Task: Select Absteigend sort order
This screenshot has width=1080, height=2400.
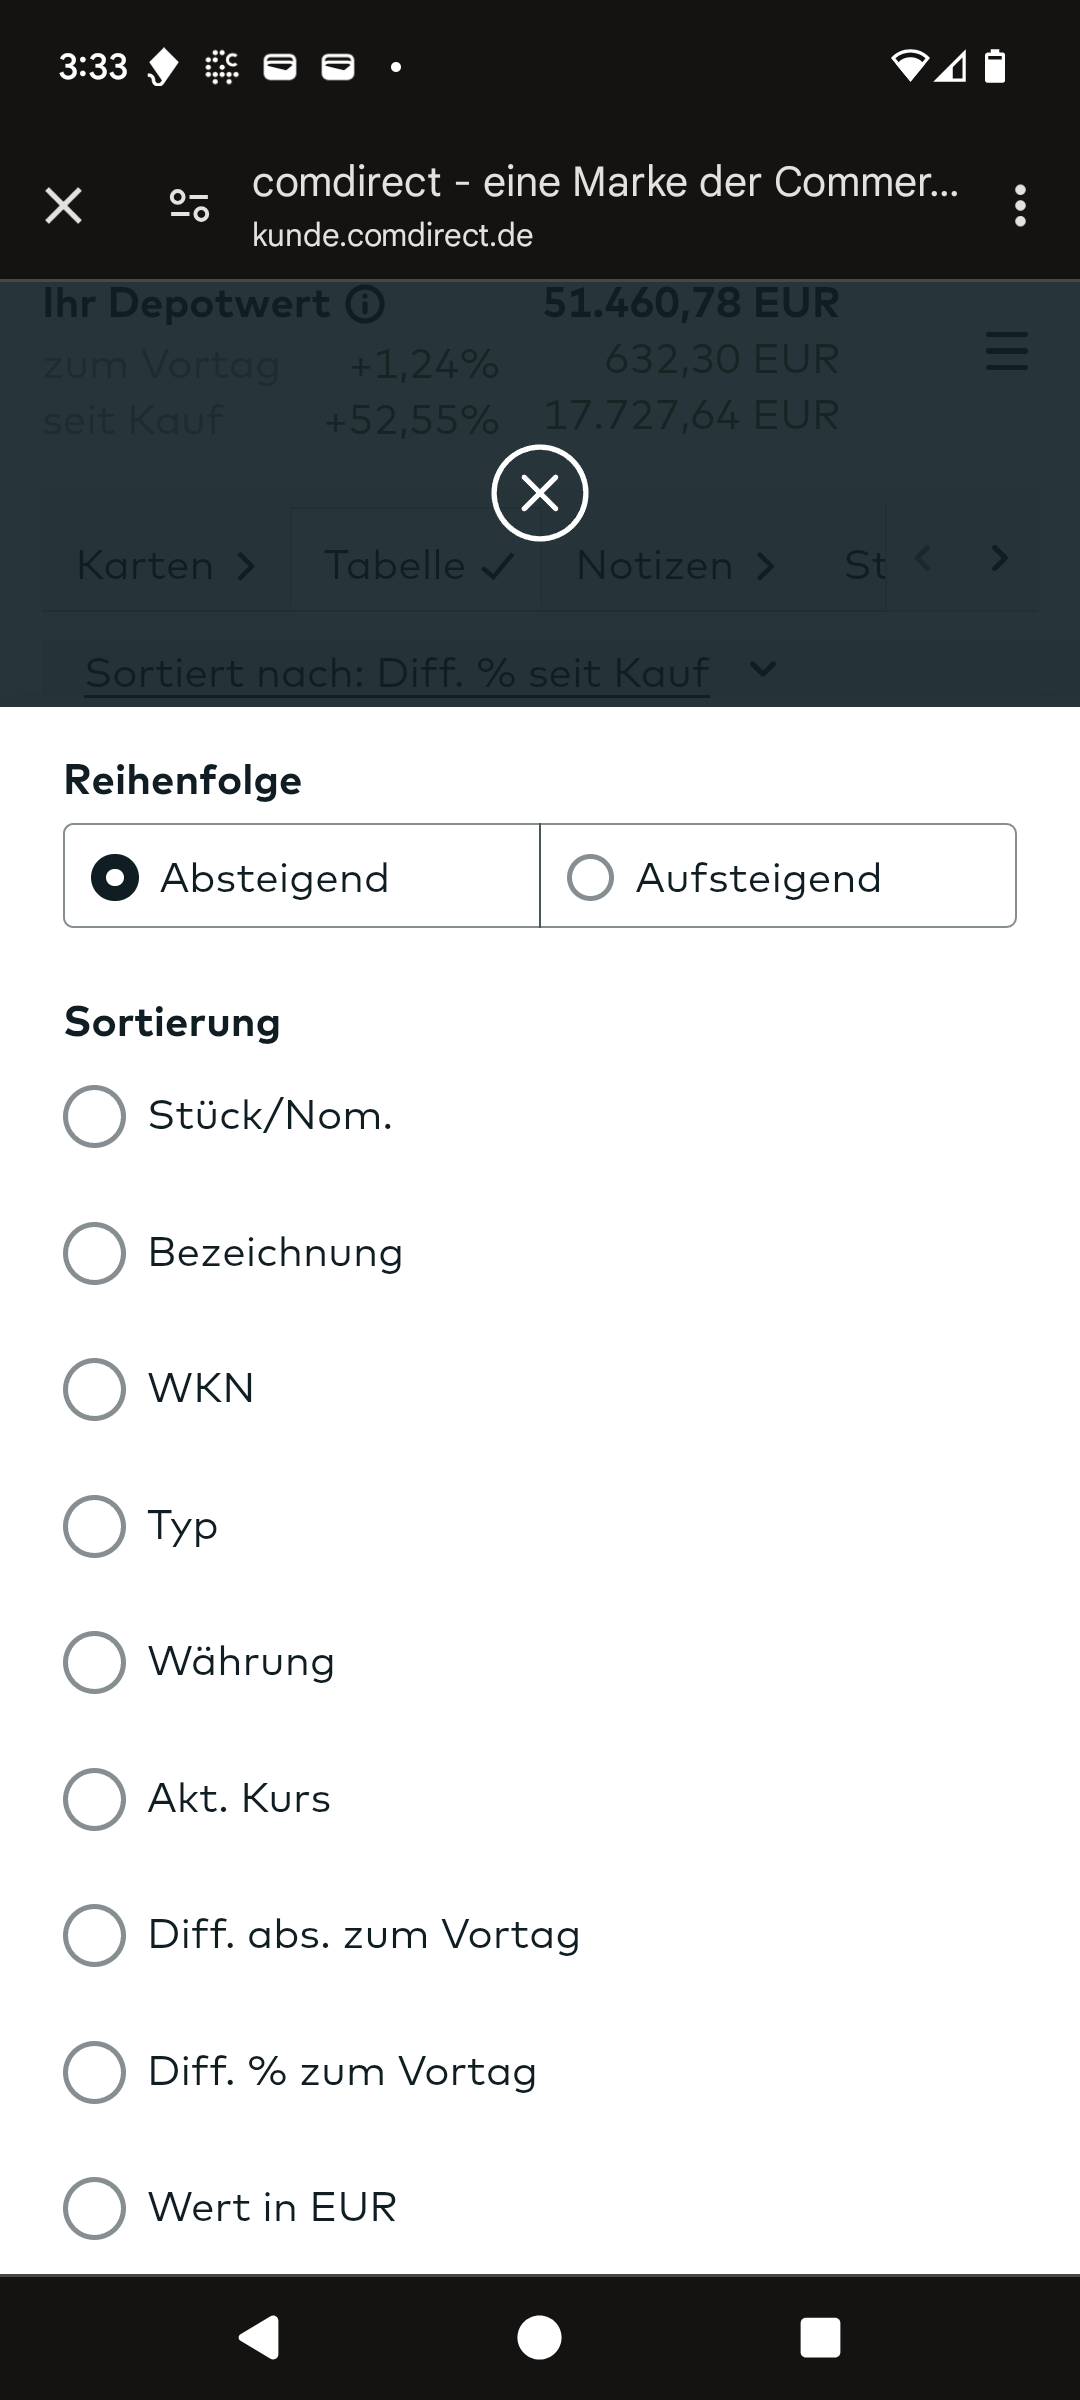Action: (x=116, y=878)
